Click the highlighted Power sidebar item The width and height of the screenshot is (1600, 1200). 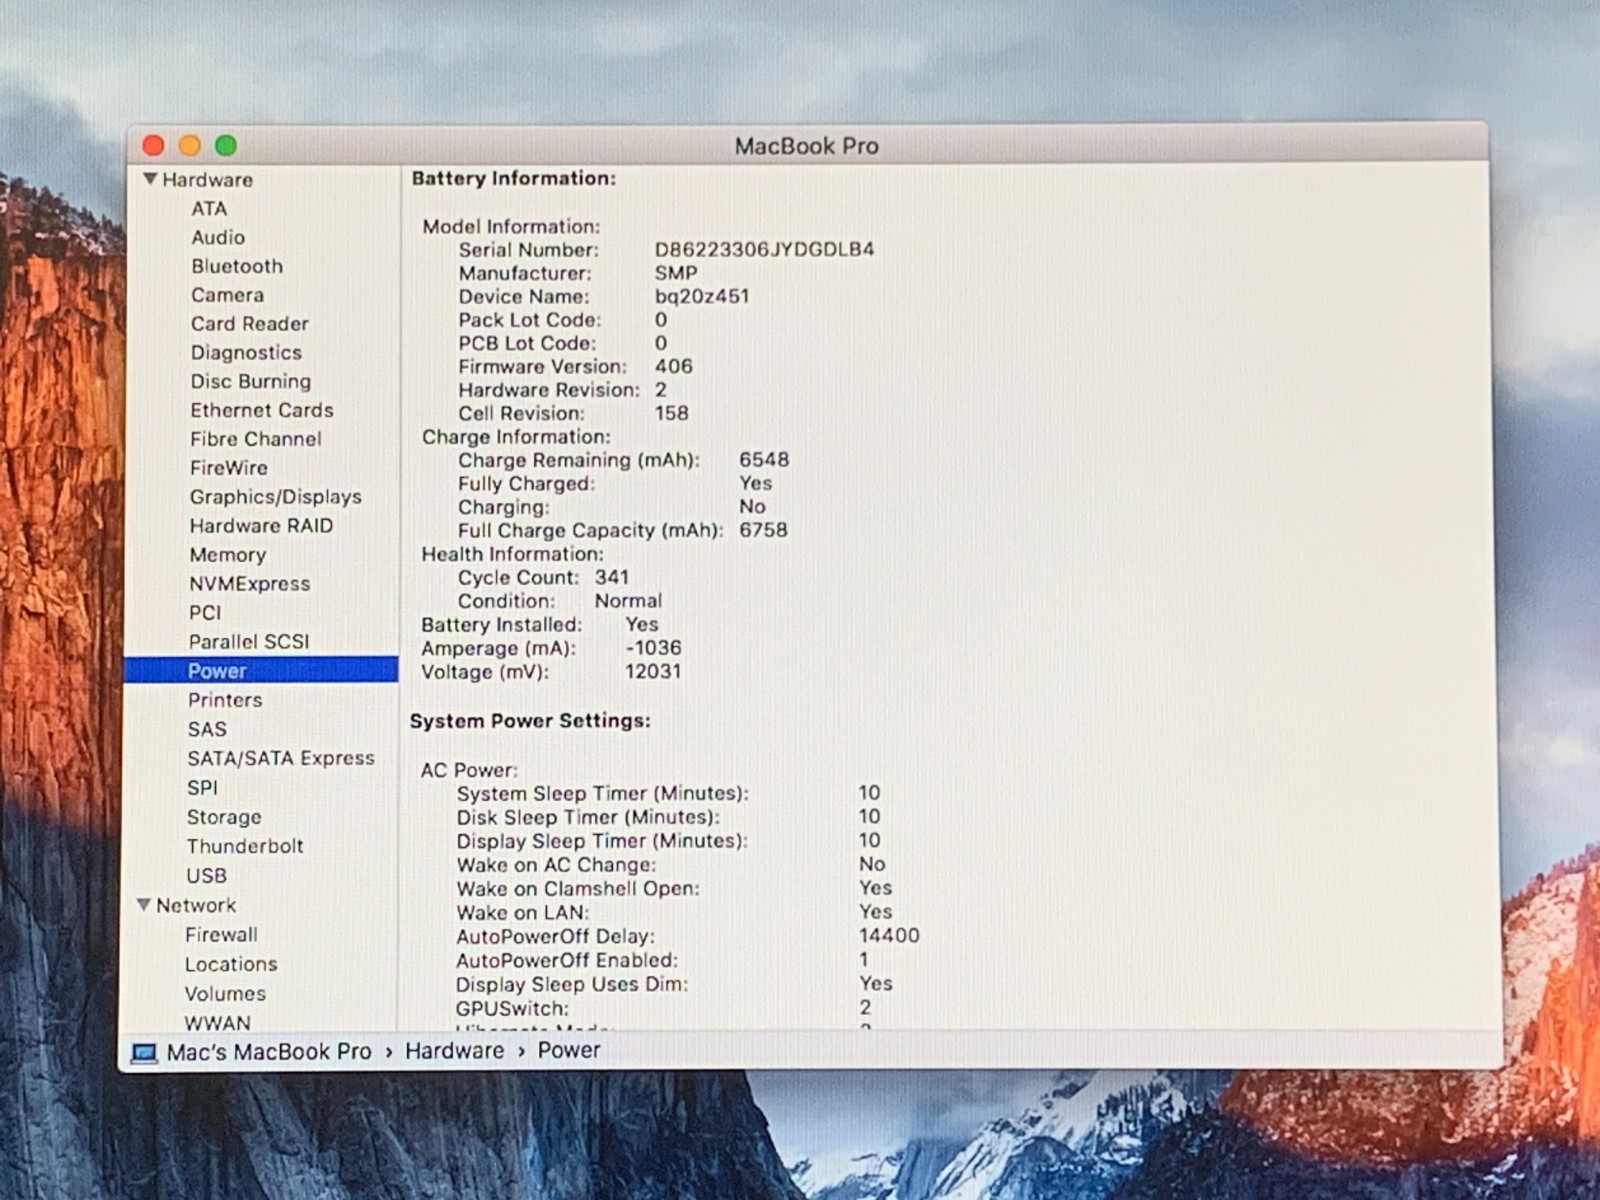(262, 671)
